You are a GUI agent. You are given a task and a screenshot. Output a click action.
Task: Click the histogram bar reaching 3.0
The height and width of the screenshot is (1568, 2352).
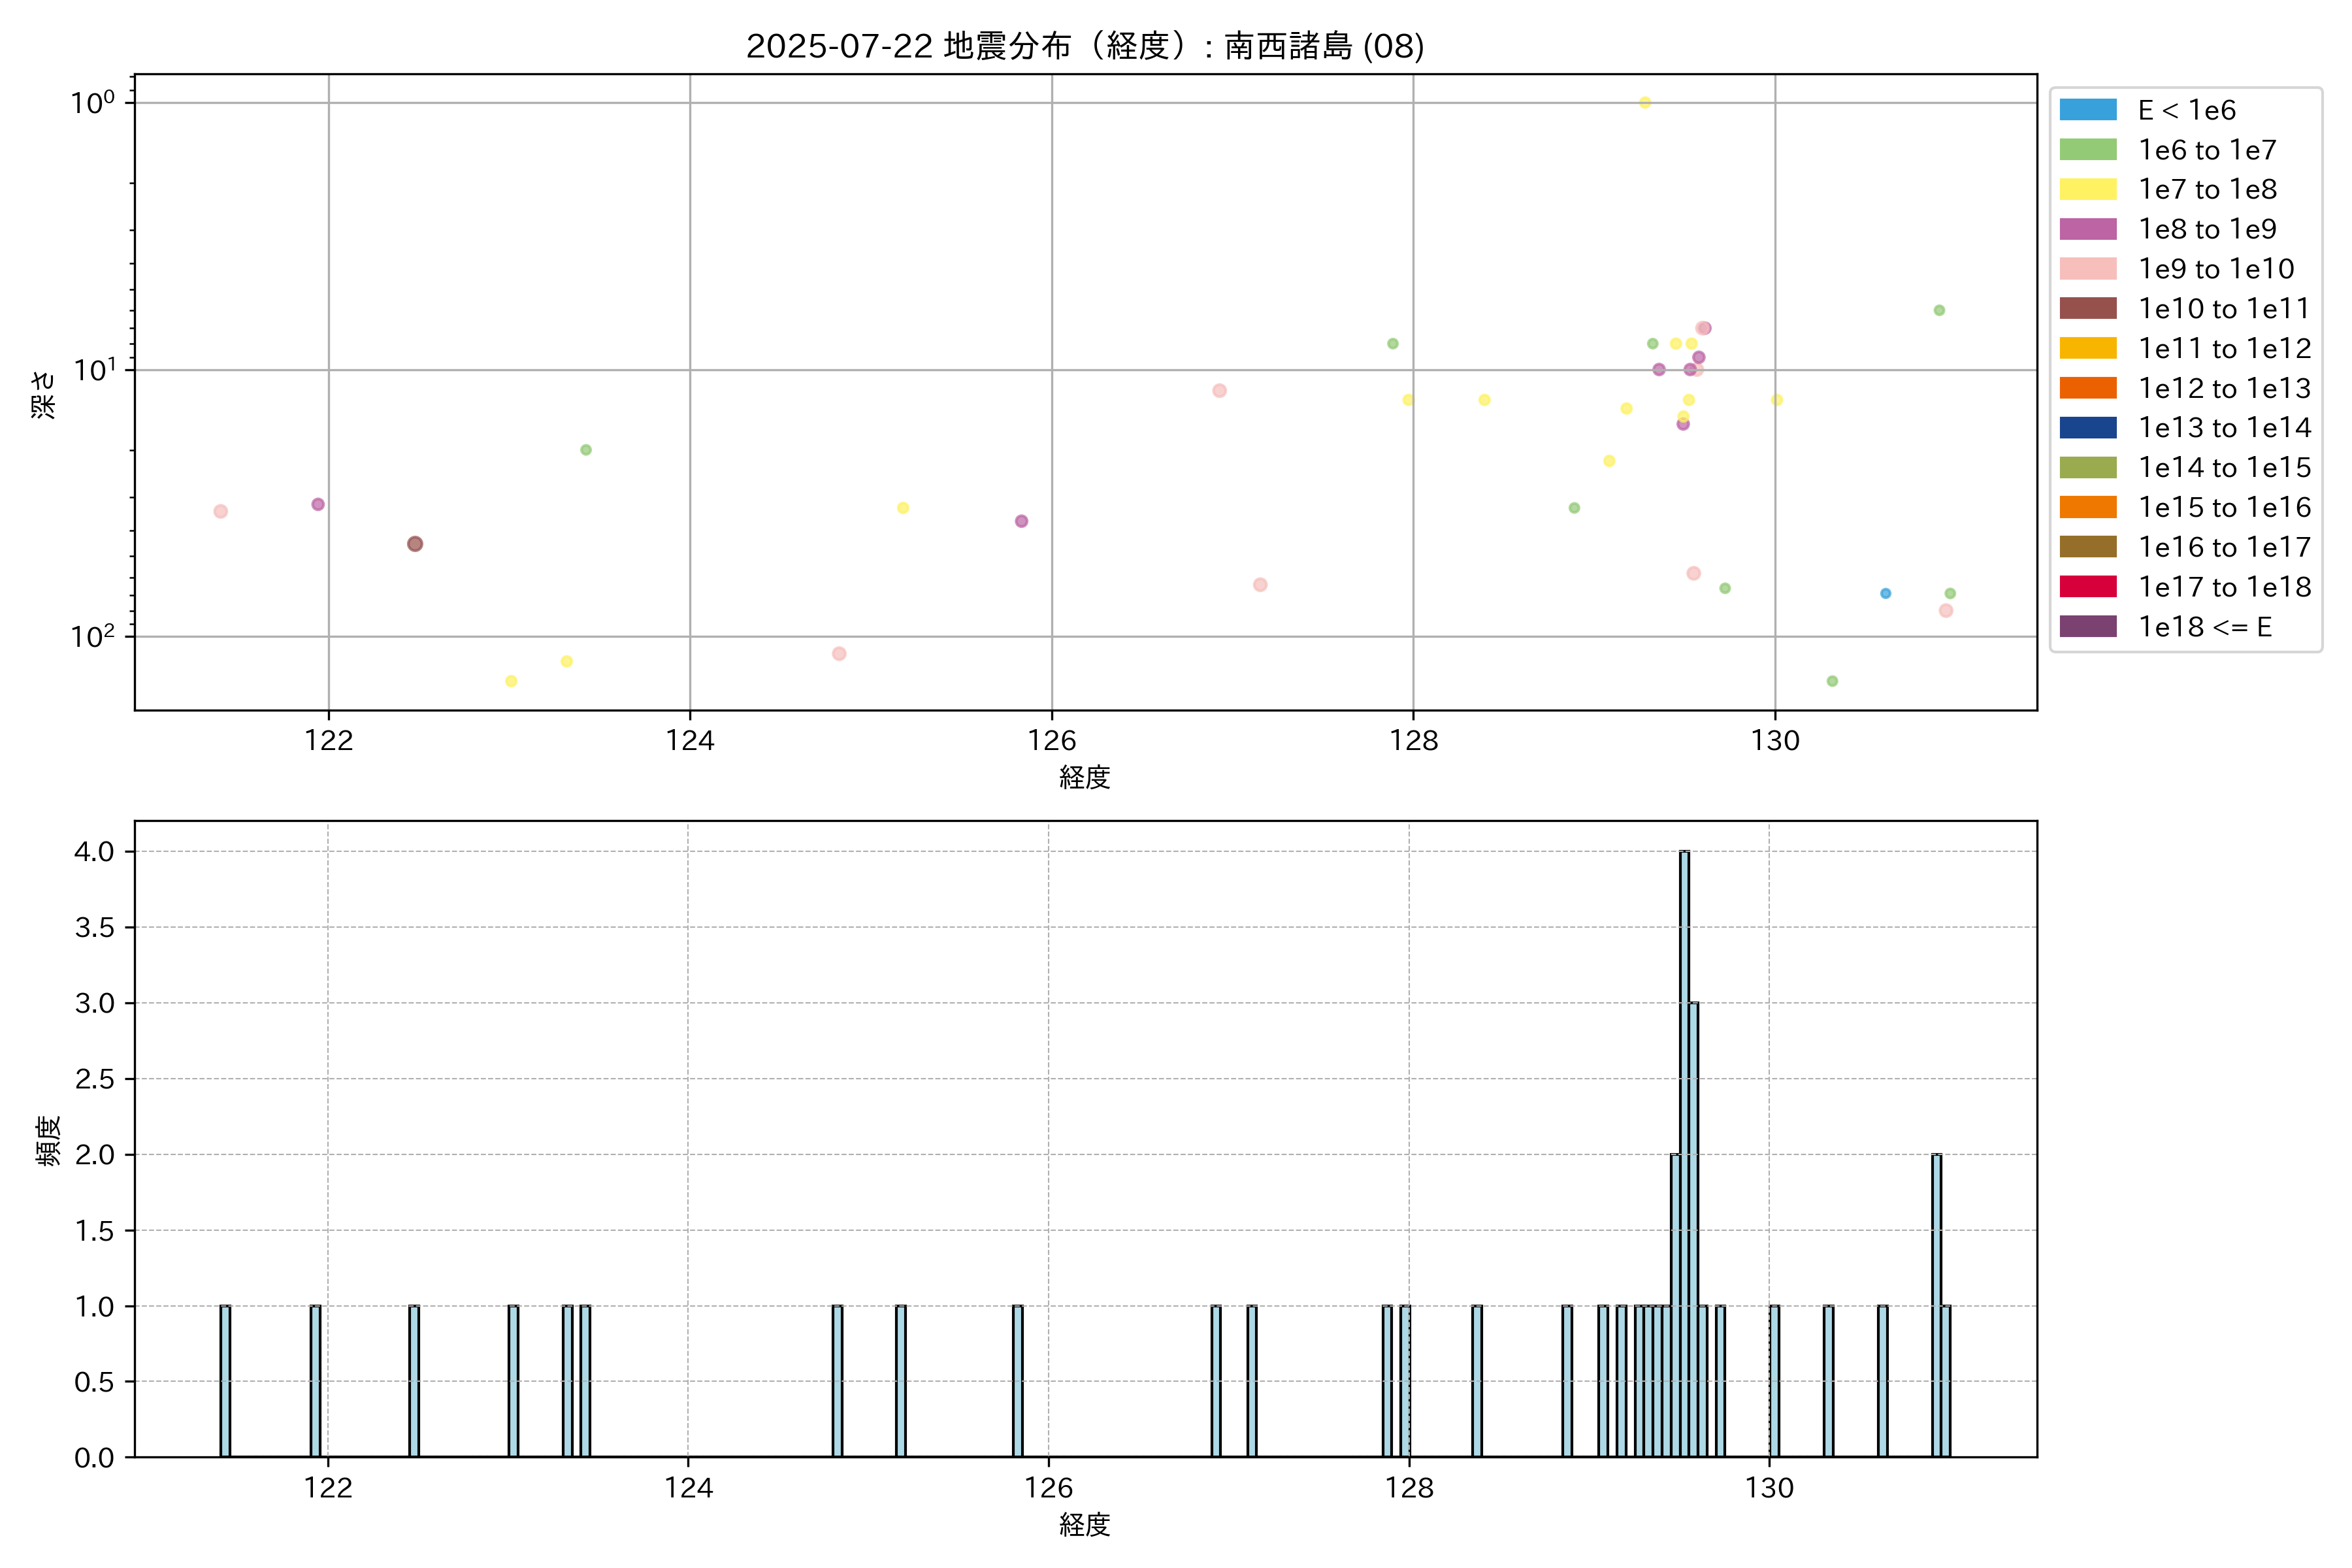coord(1693,1230)
